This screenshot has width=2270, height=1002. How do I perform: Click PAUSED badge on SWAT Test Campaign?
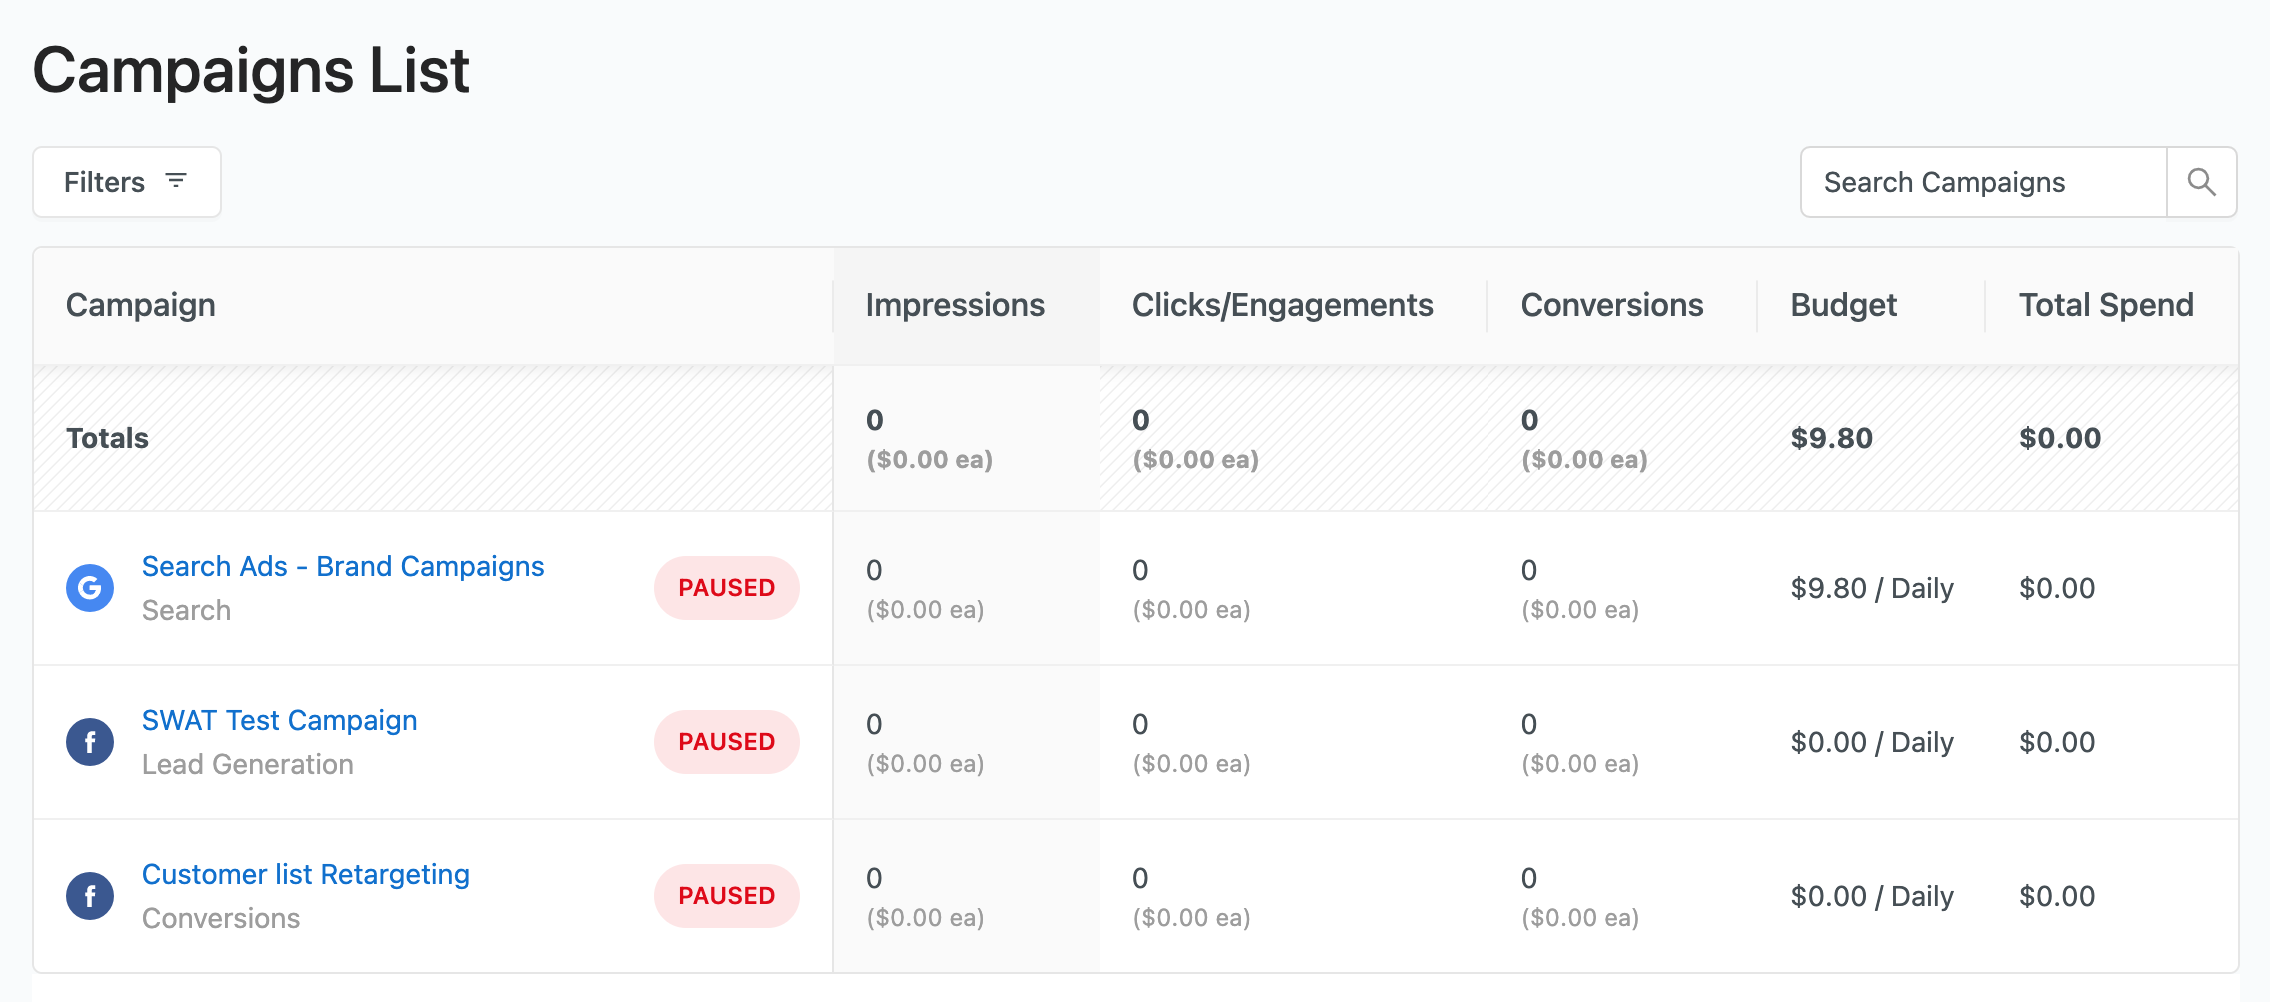point(726,742)
